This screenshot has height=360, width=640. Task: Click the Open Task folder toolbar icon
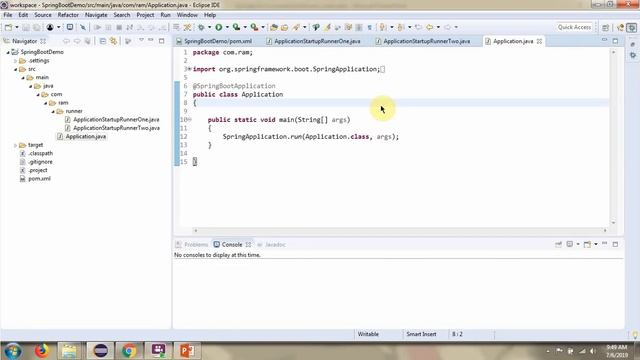[x=284, y=27]
